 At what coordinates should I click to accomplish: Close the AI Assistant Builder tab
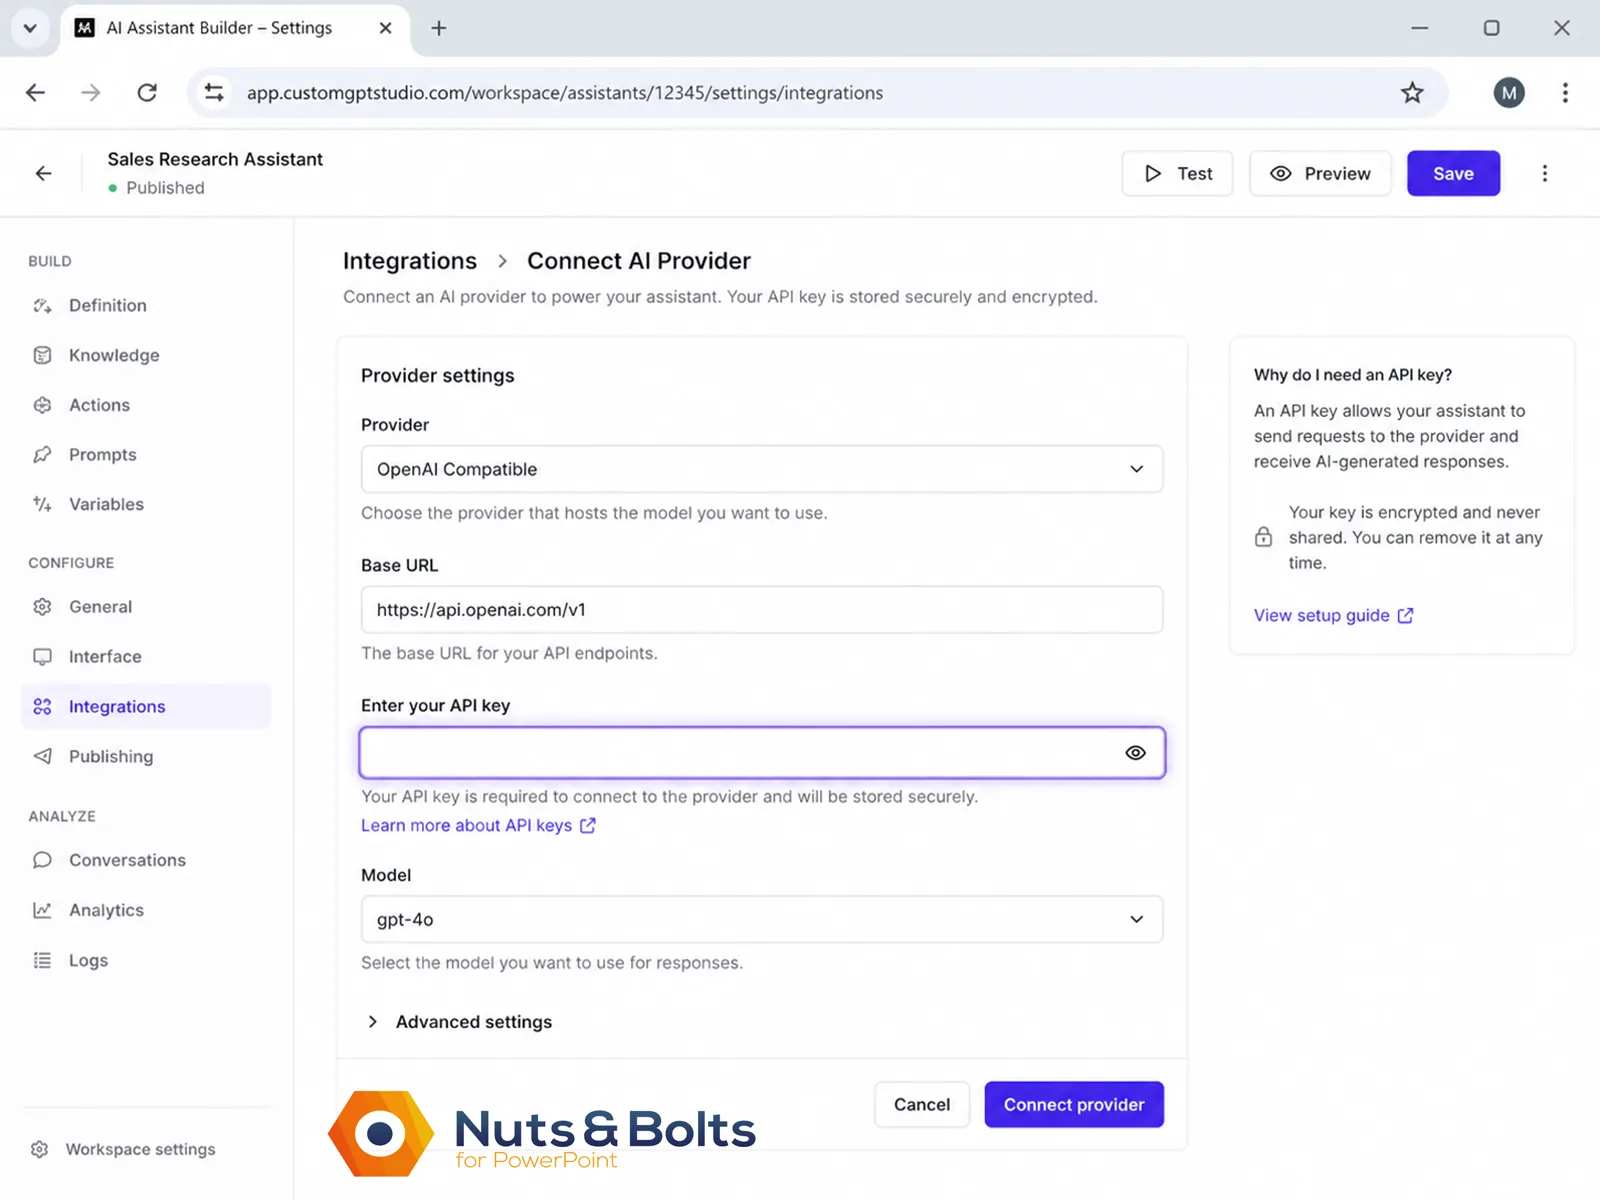pos(385,28)
